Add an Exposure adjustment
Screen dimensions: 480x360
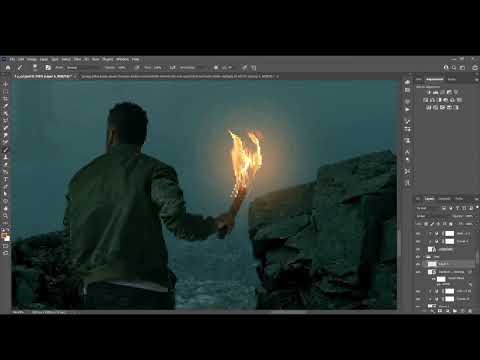449,92
